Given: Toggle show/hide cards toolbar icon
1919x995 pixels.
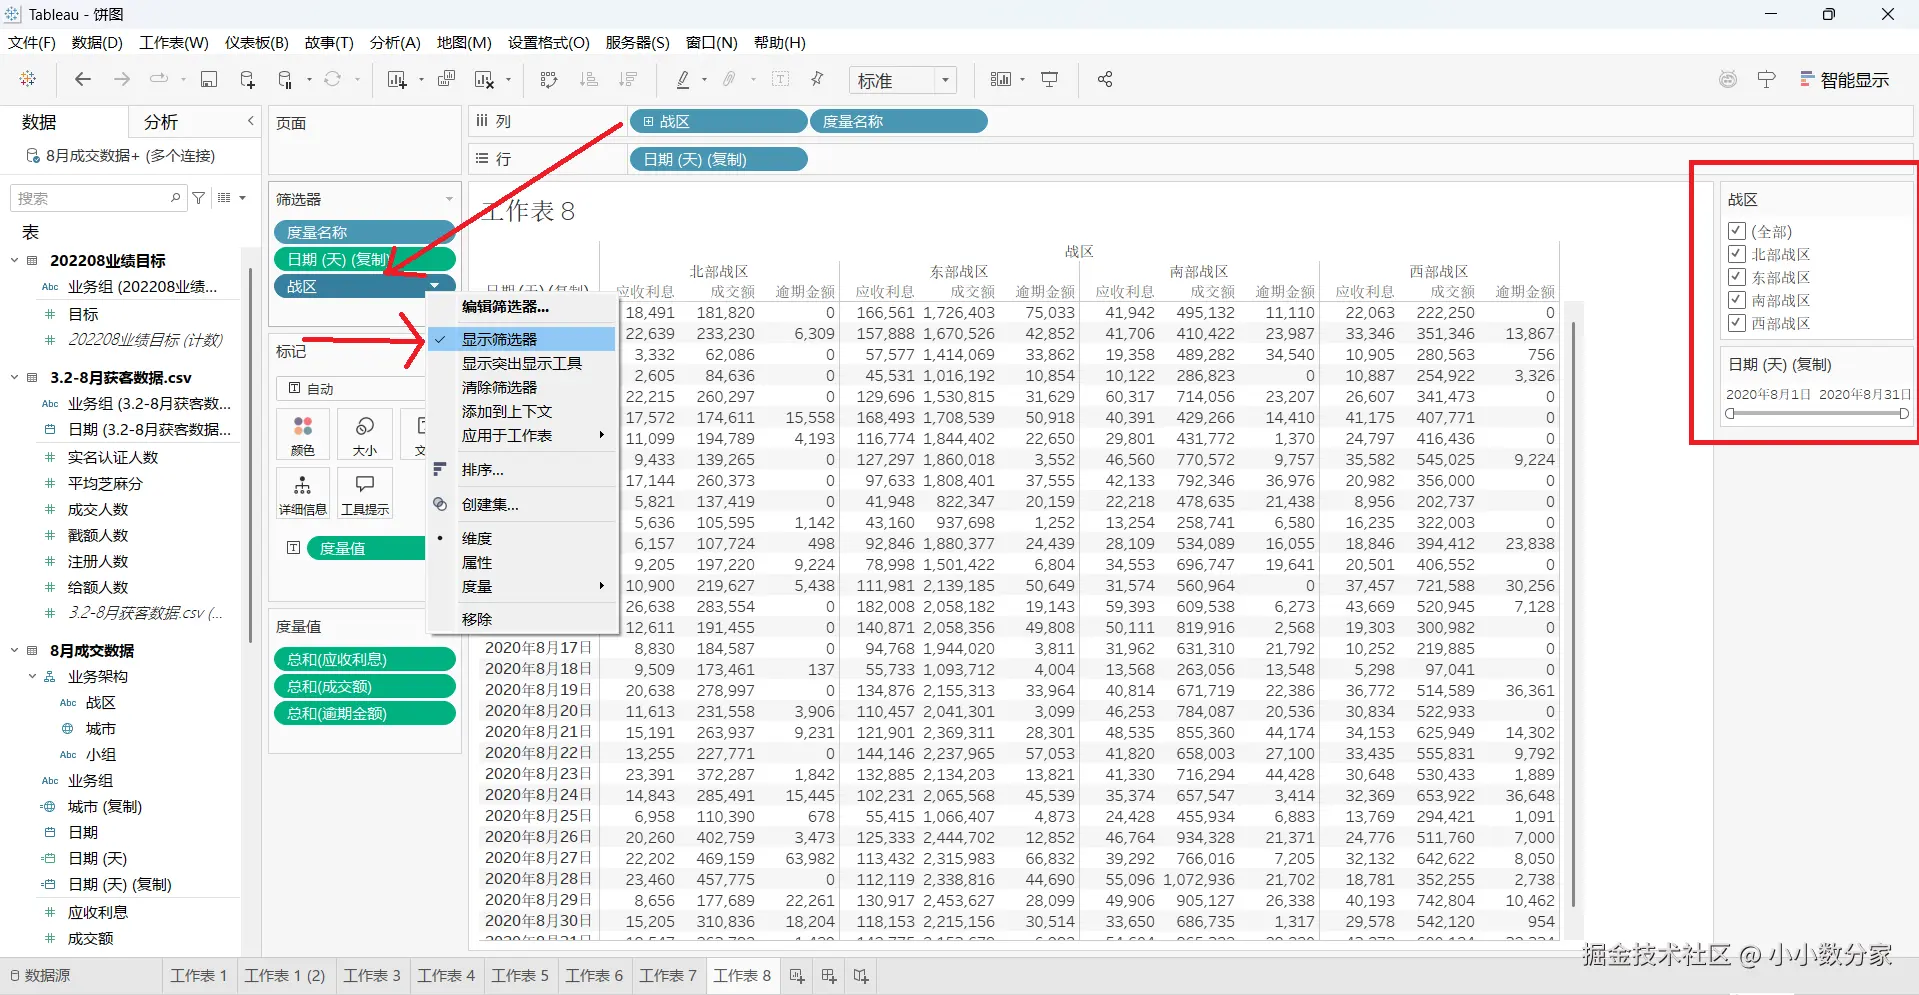Looking at the screenshot, I should (1001, 79).
